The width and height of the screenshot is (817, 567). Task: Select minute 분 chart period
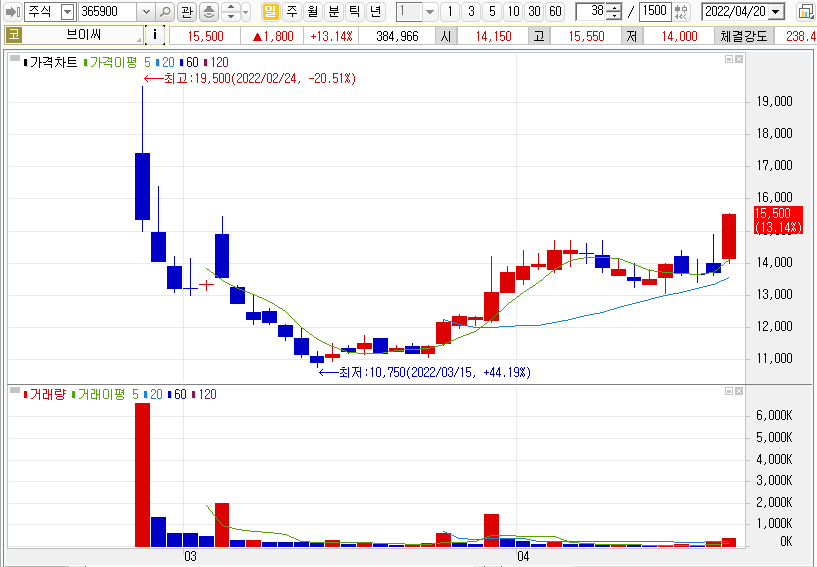[x=333, y=11]
